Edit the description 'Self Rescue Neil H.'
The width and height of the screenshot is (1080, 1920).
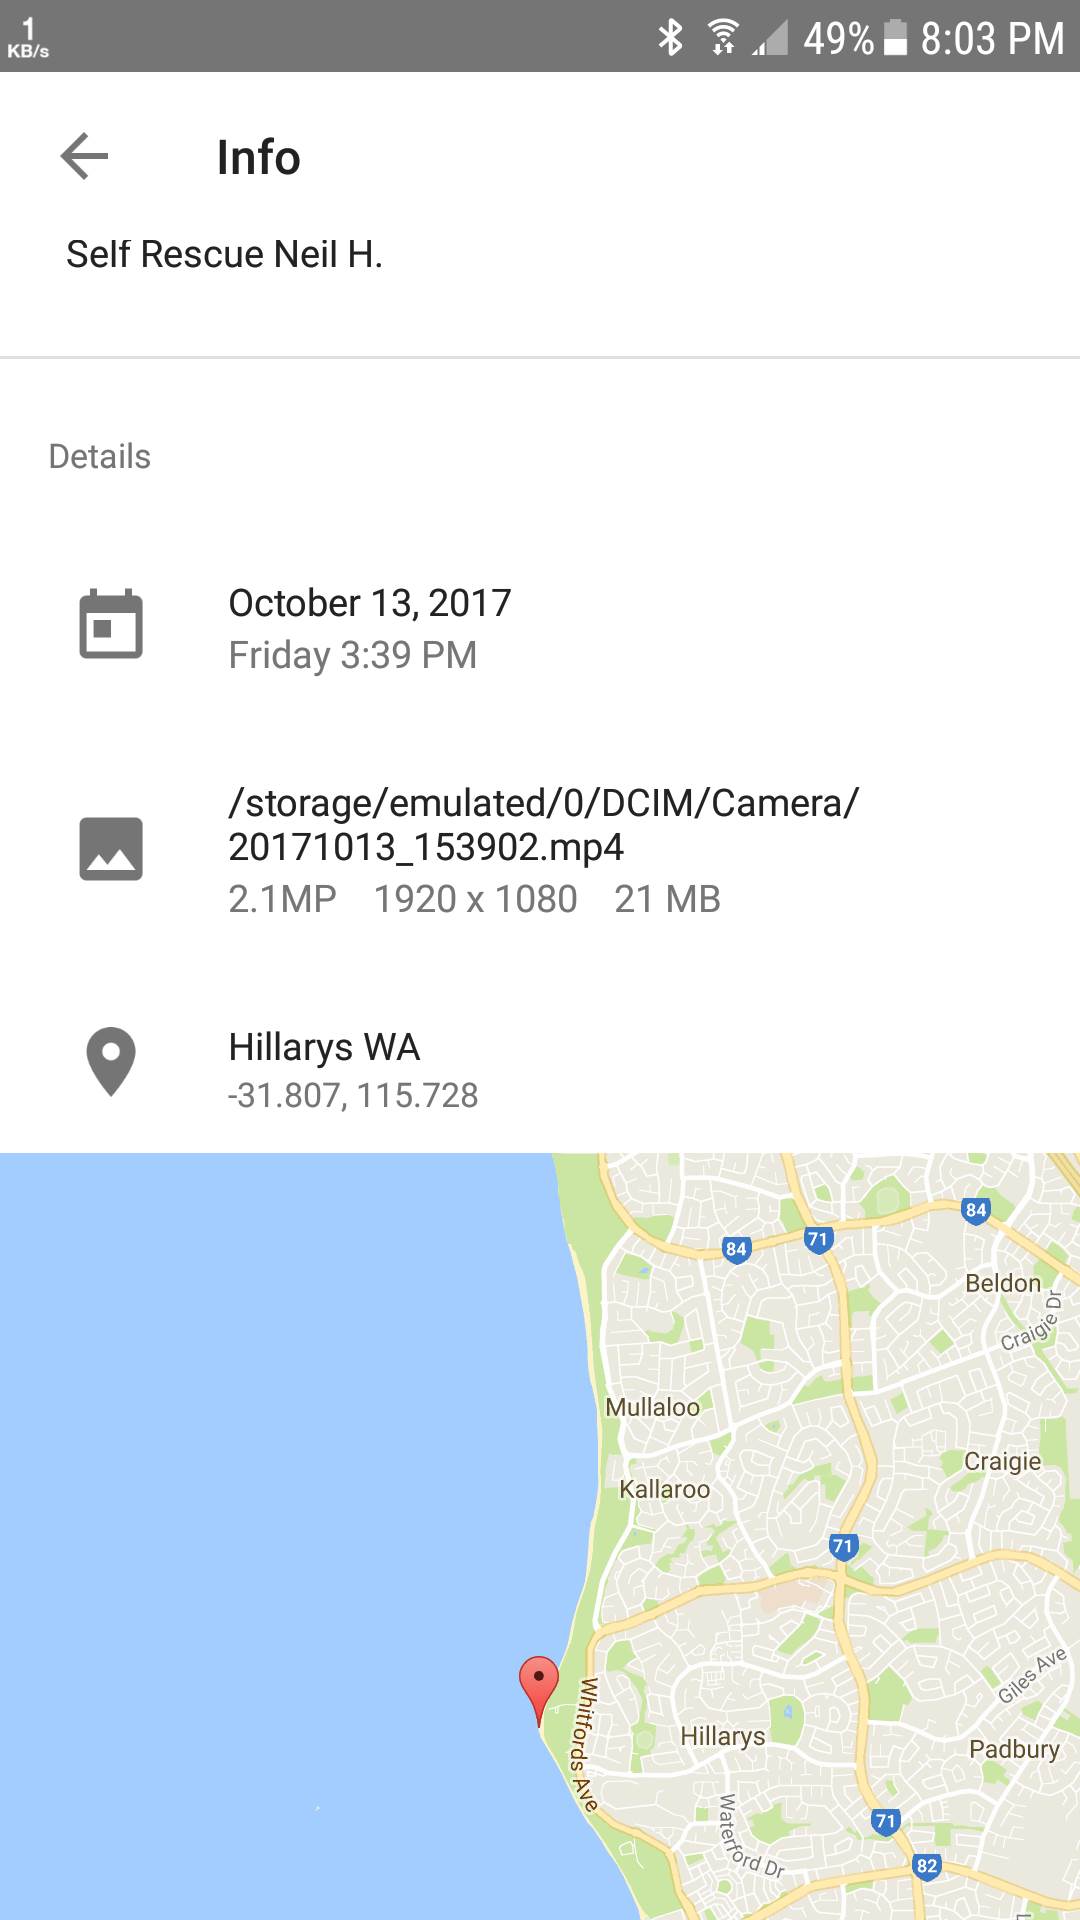[225, 254]
